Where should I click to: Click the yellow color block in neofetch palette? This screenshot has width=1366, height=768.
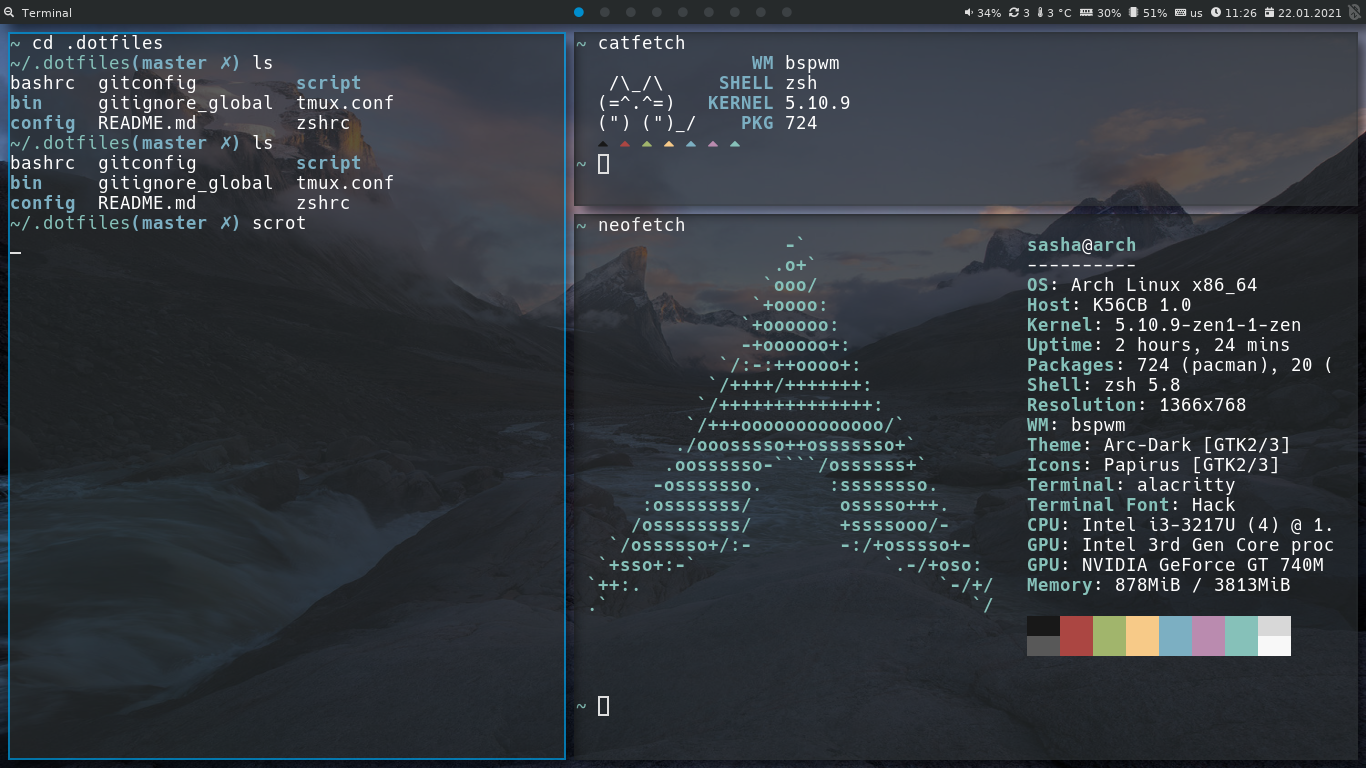tap(1142, 636)
